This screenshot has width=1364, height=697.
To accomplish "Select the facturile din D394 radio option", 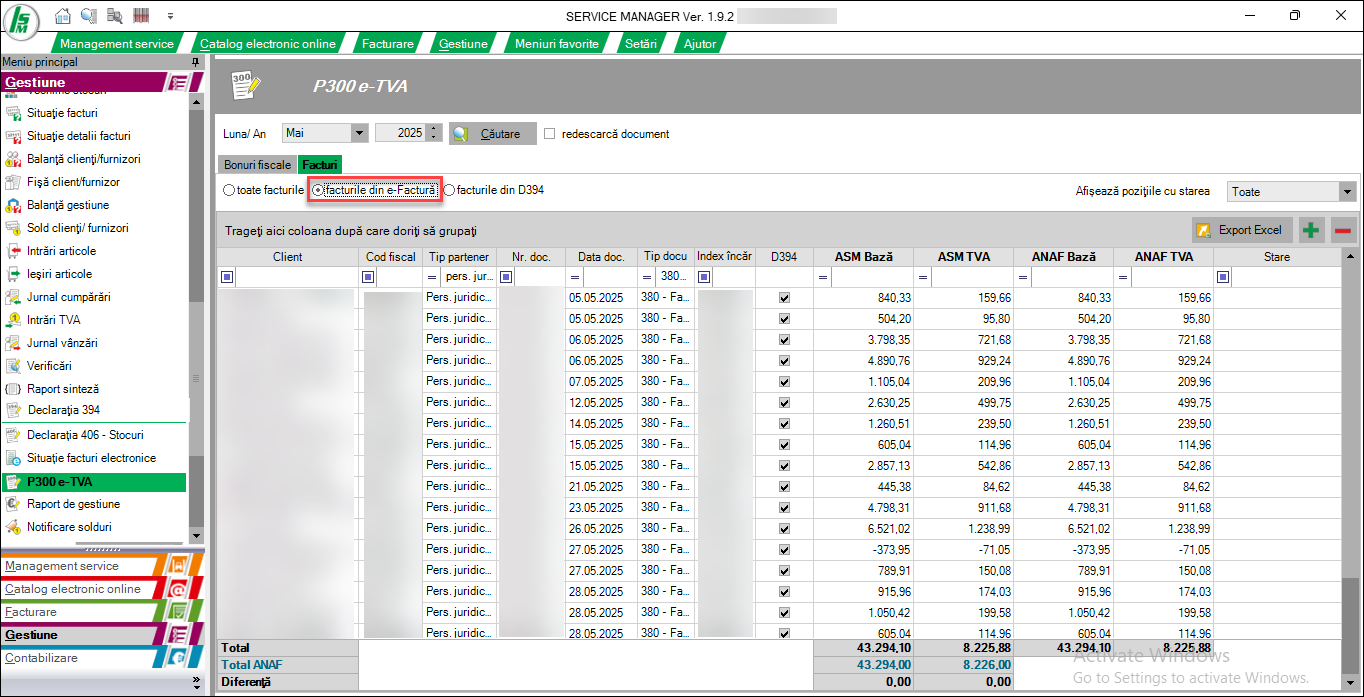I will [x=450, y=190].
